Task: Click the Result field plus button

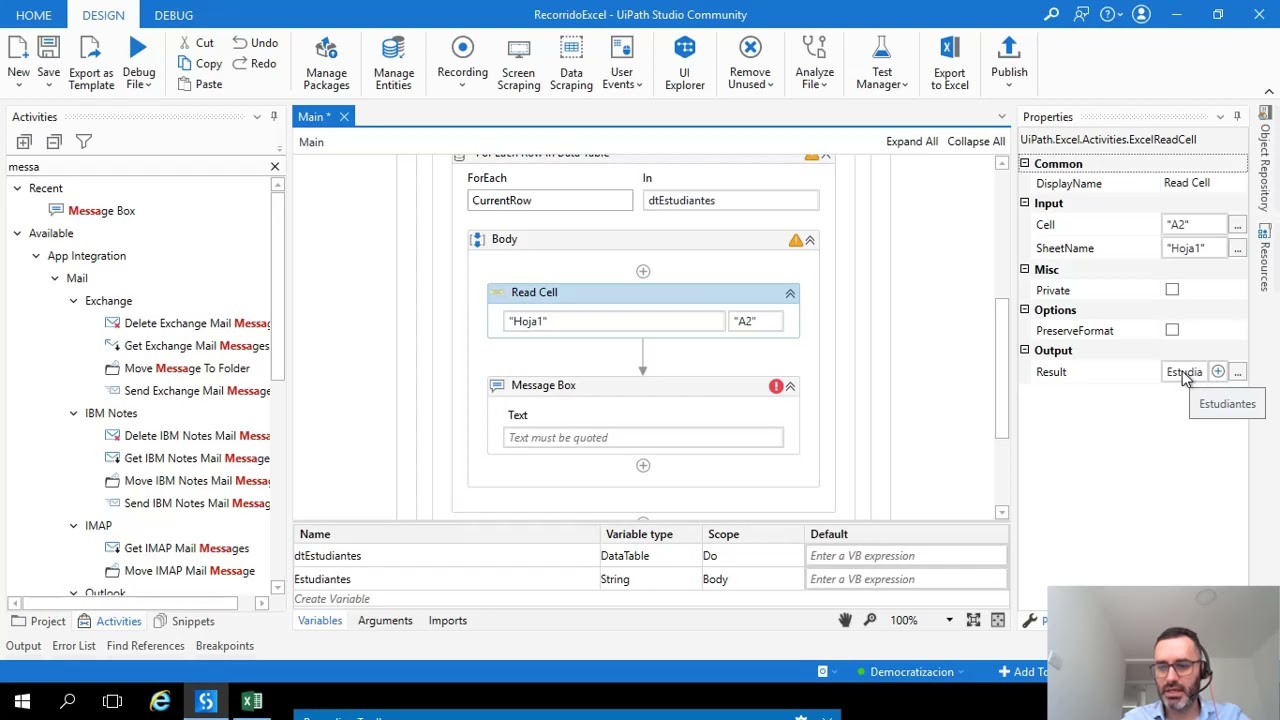Action: [x=1218, y=372]
